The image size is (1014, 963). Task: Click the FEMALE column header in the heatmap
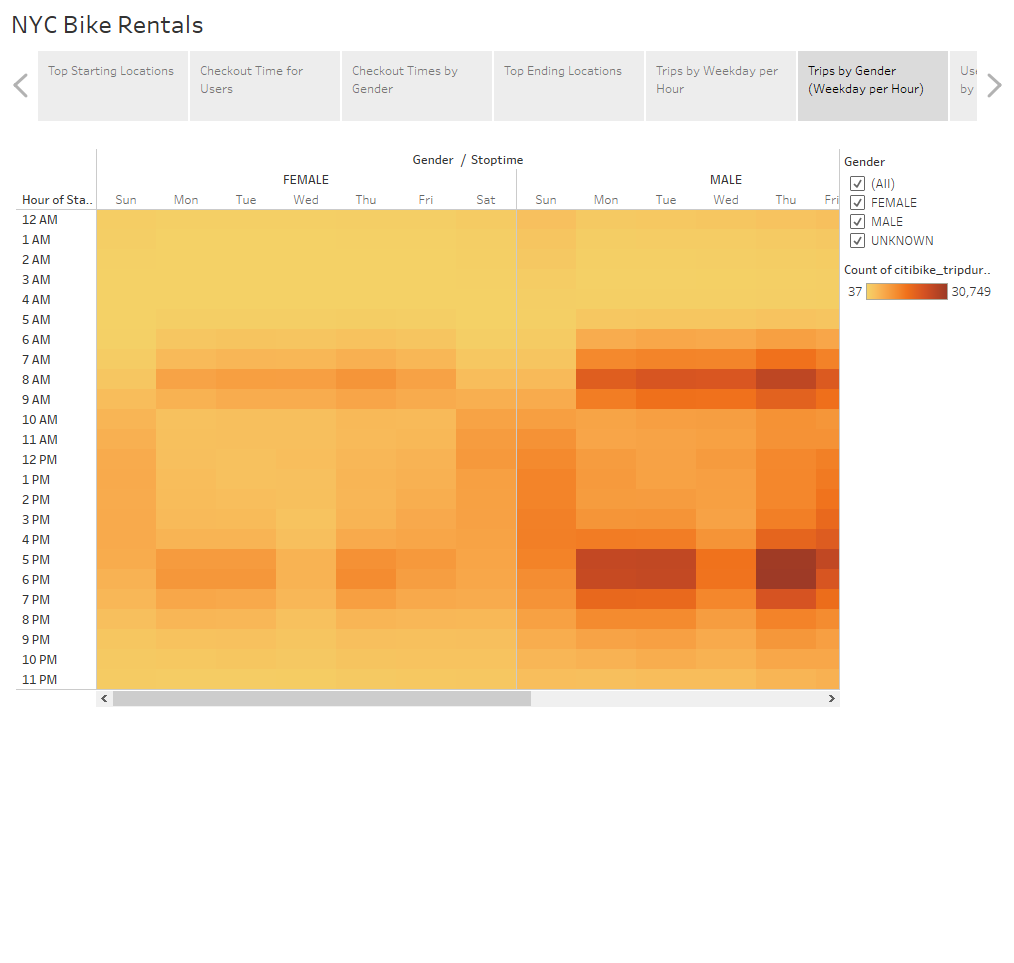click(305, 180)
